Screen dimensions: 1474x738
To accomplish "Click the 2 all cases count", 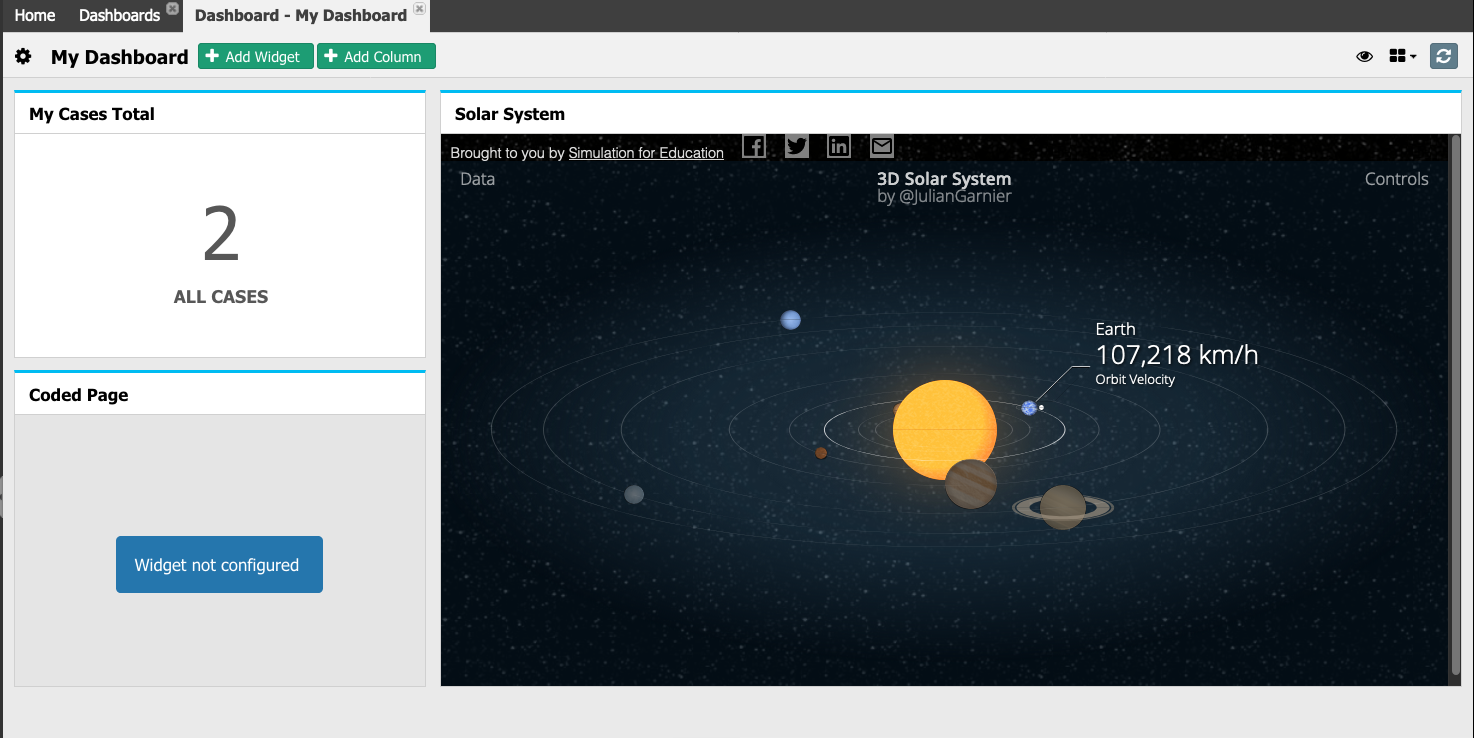I will pyautogui.click(x=221, y=235).
